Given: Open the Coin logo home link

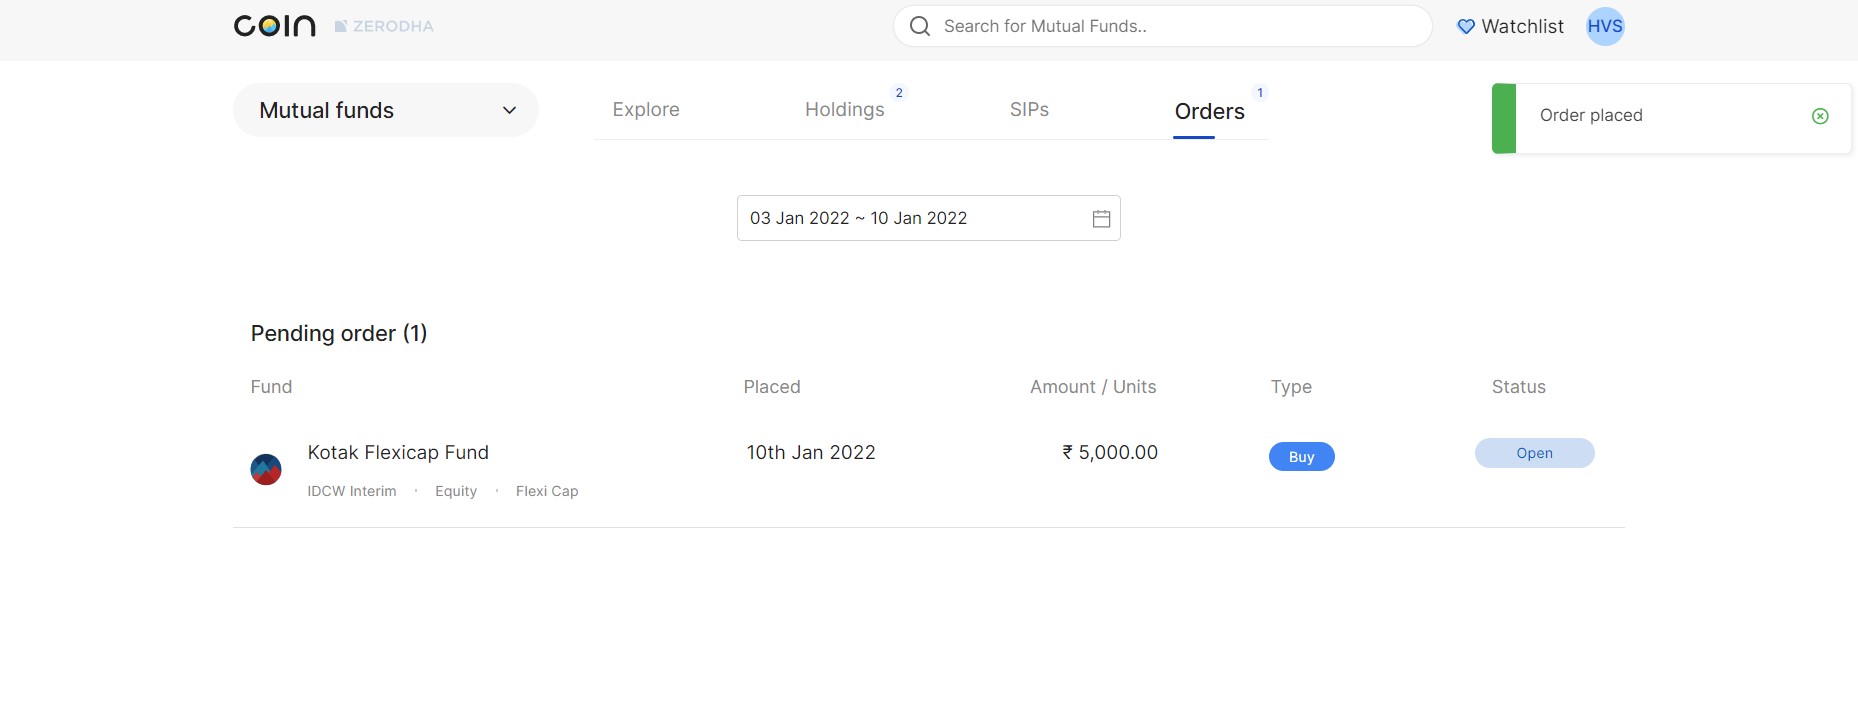Looking at the screenshot, I should pos(275,26).
